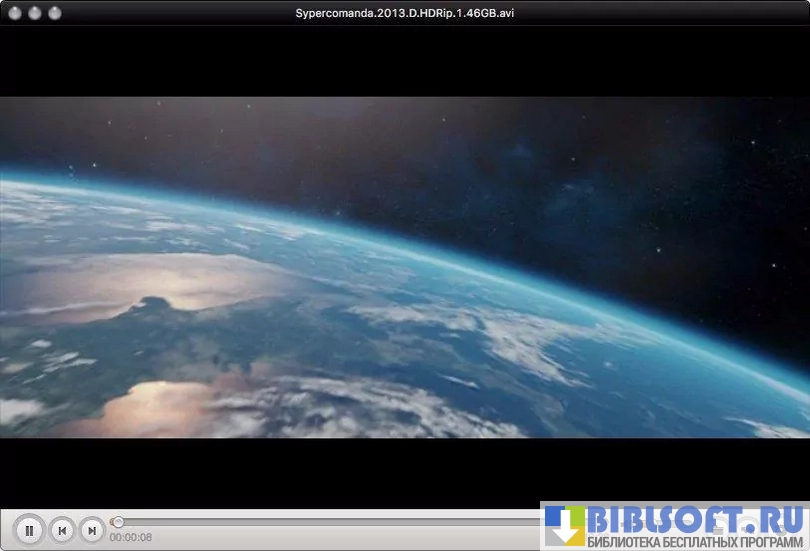This screenshot has width=810, height=551.
Task: Skip to the next track
Action: [92, 530]
